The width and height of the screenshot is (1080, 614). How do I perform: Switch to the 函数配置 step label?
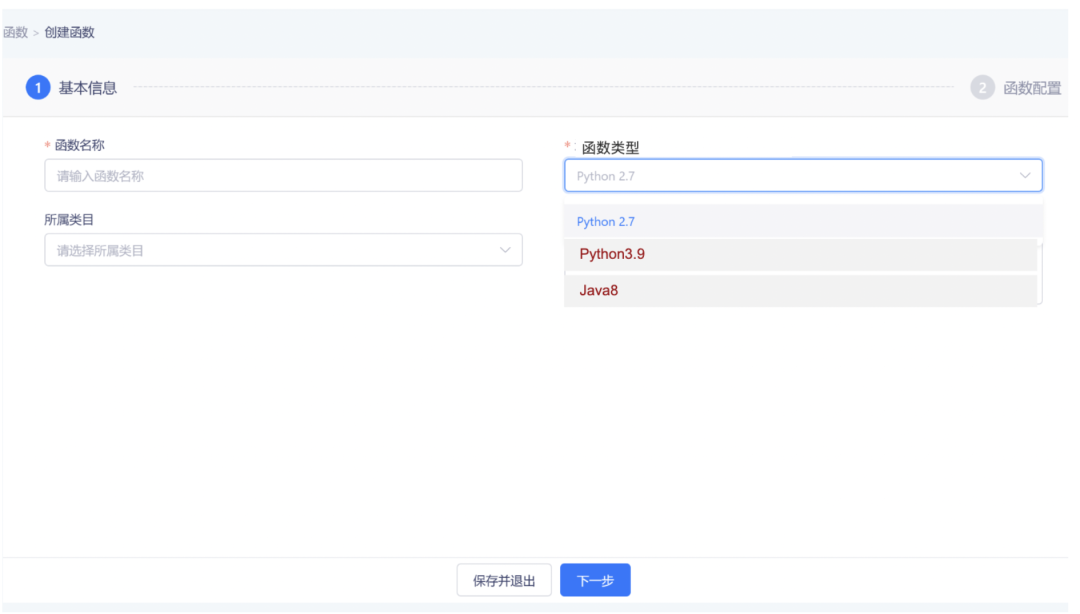pos(1032,88)
